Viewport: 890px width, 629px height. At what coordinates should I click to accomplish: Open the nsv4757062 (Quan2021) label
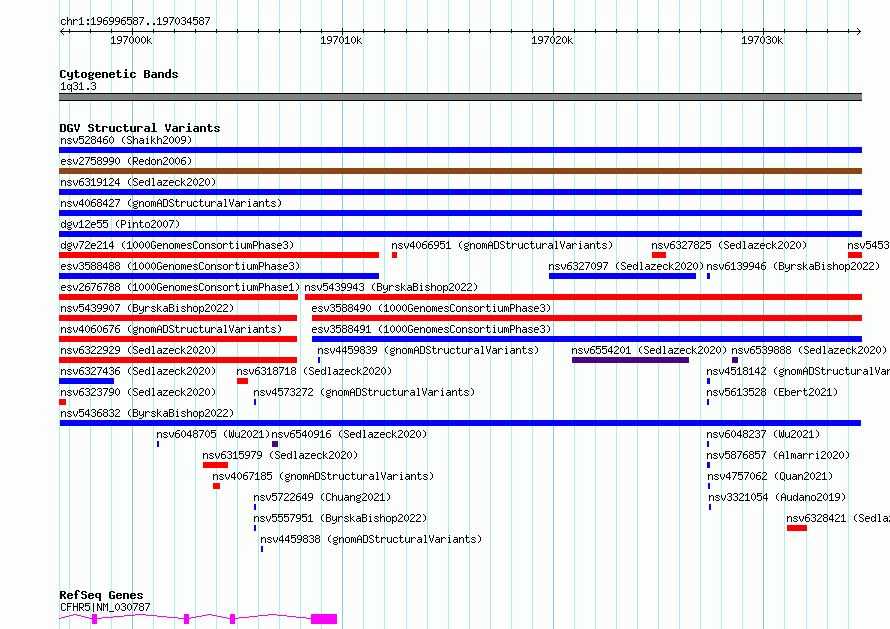click(x=770, y=476)
